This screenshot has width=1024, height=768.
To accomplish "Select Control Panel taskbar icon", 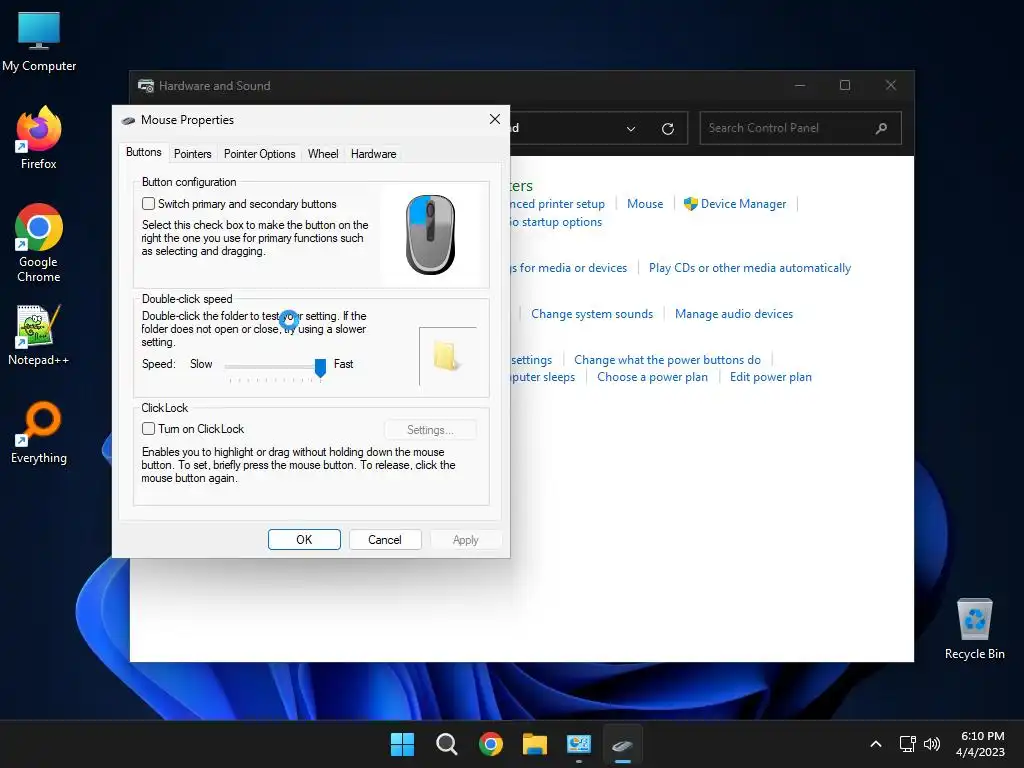I will (x=579, y=744).
